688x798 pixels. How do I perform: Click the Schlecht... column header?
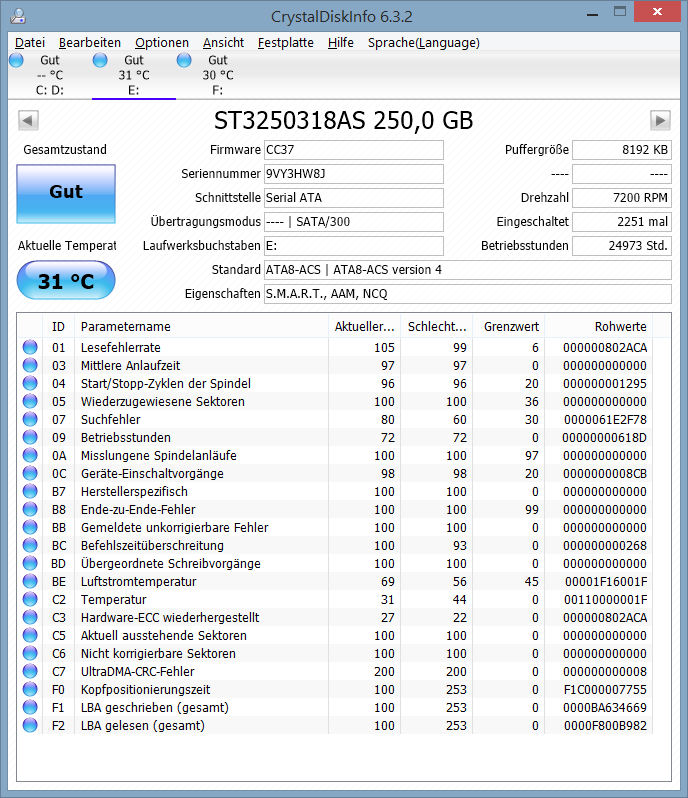(x=437, y=326)
